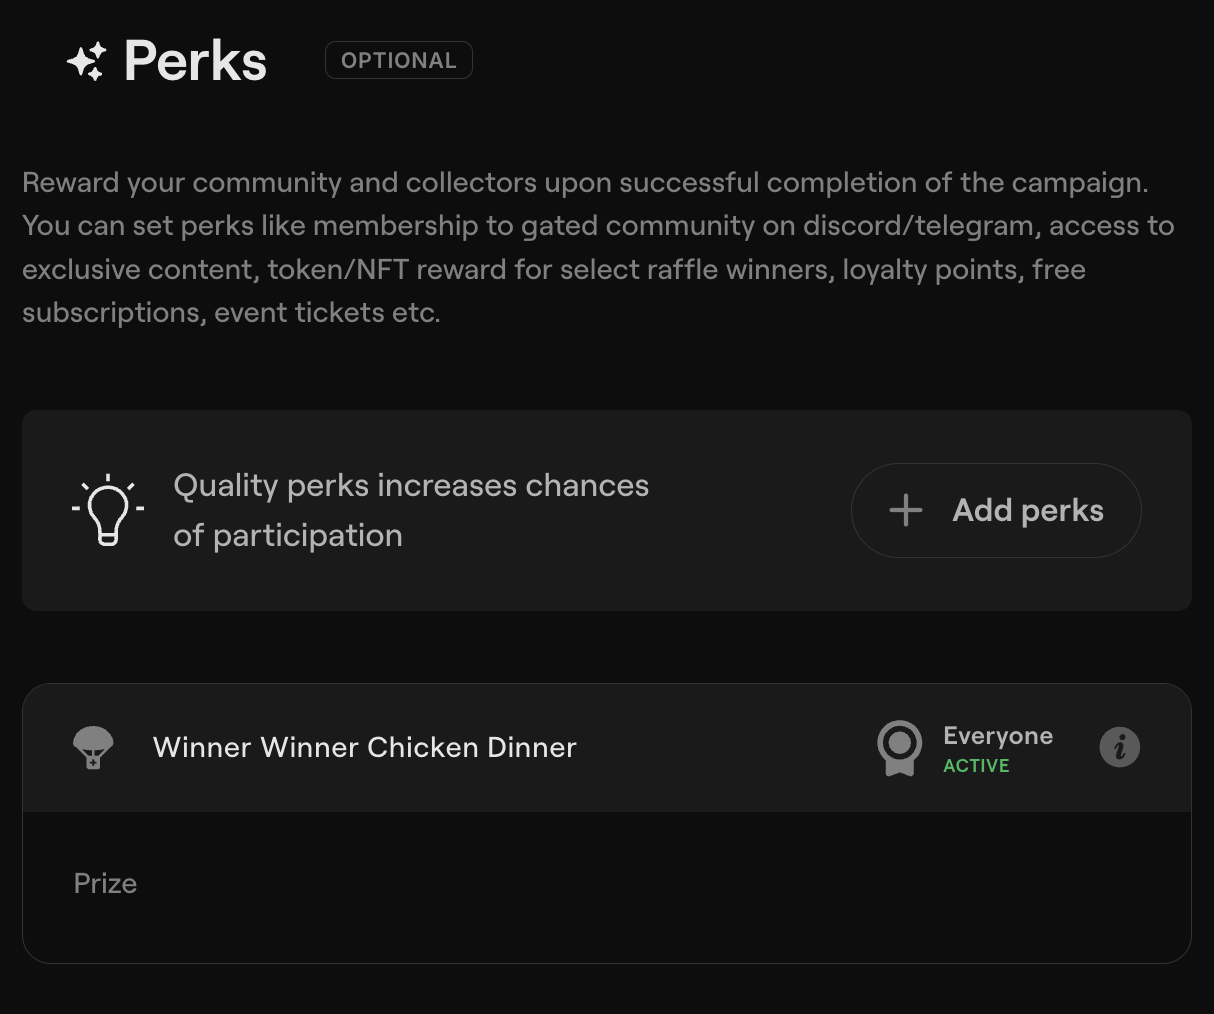The image size is (1214, 1014).
Task: Click the lightbulb tip icon
Action: (x=108, y=510)
